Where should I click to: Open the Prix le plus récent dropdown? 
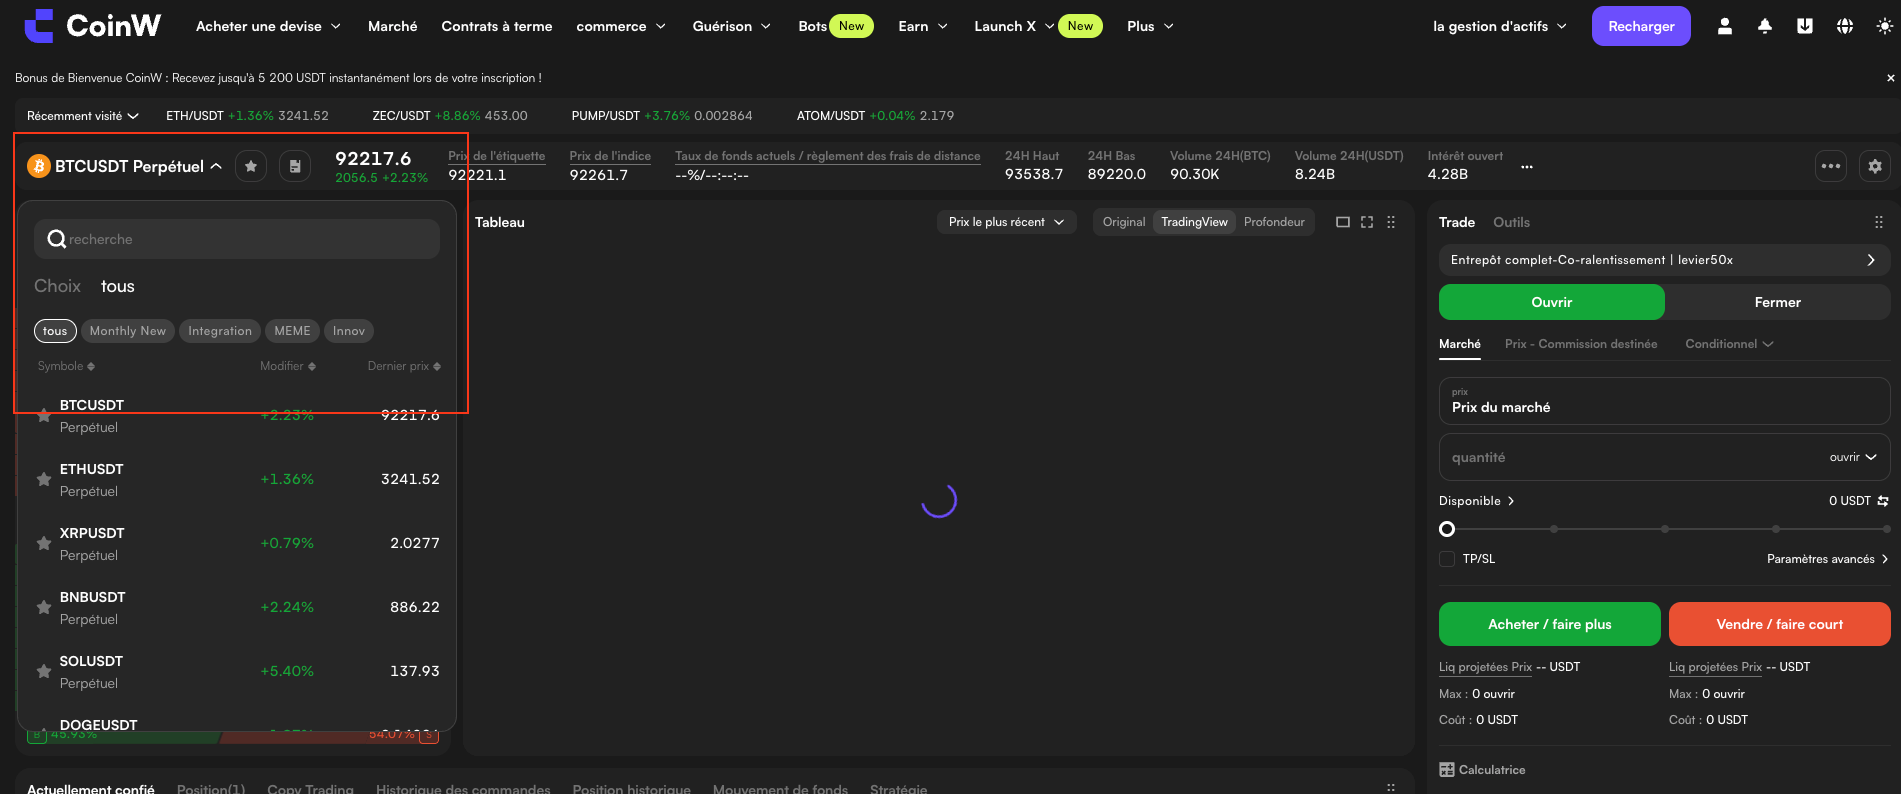click(x=1007, y=222)
